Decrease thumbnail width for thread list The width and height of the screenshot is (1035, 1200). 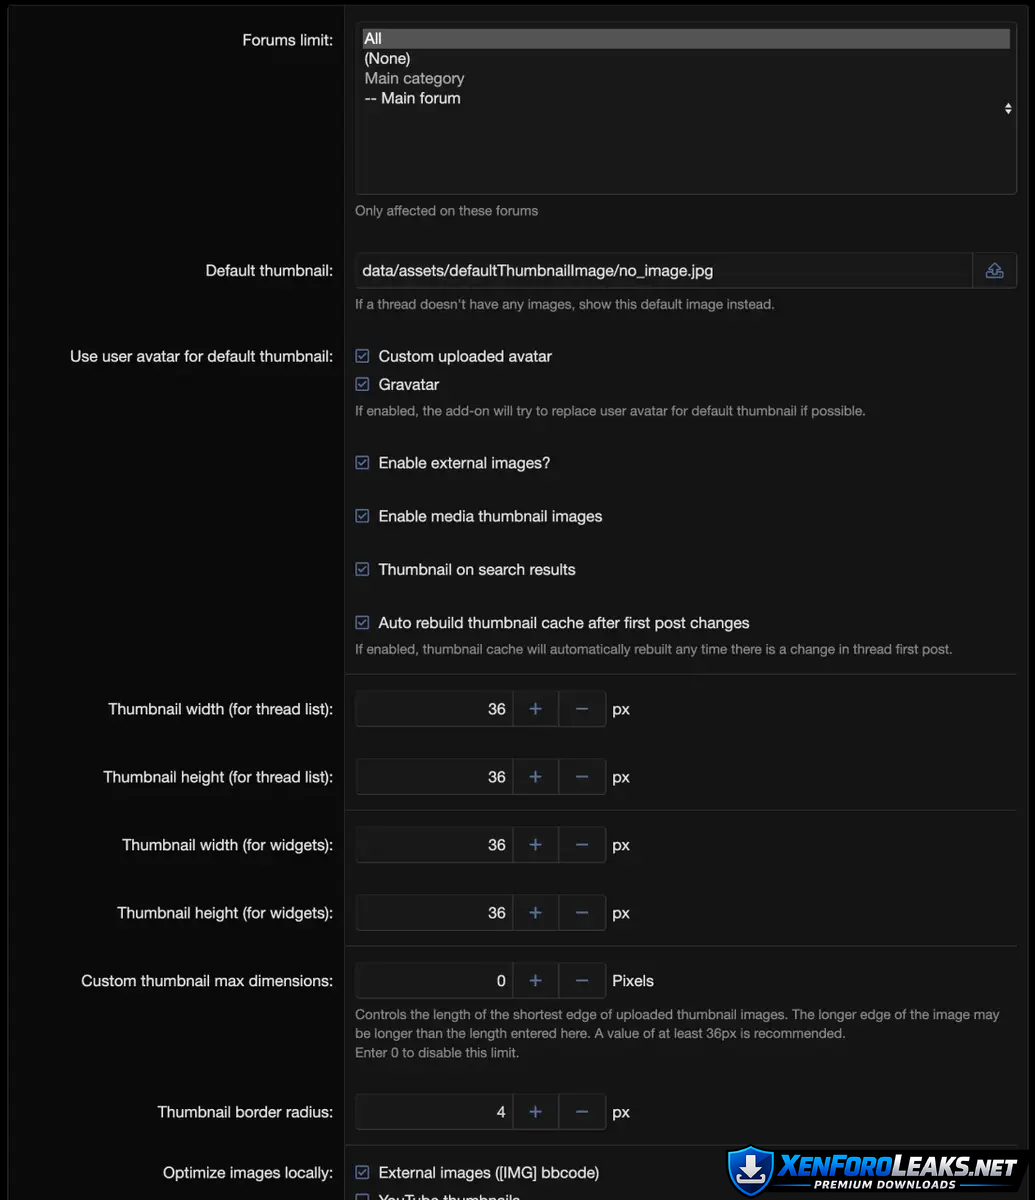tap(582, 709)
